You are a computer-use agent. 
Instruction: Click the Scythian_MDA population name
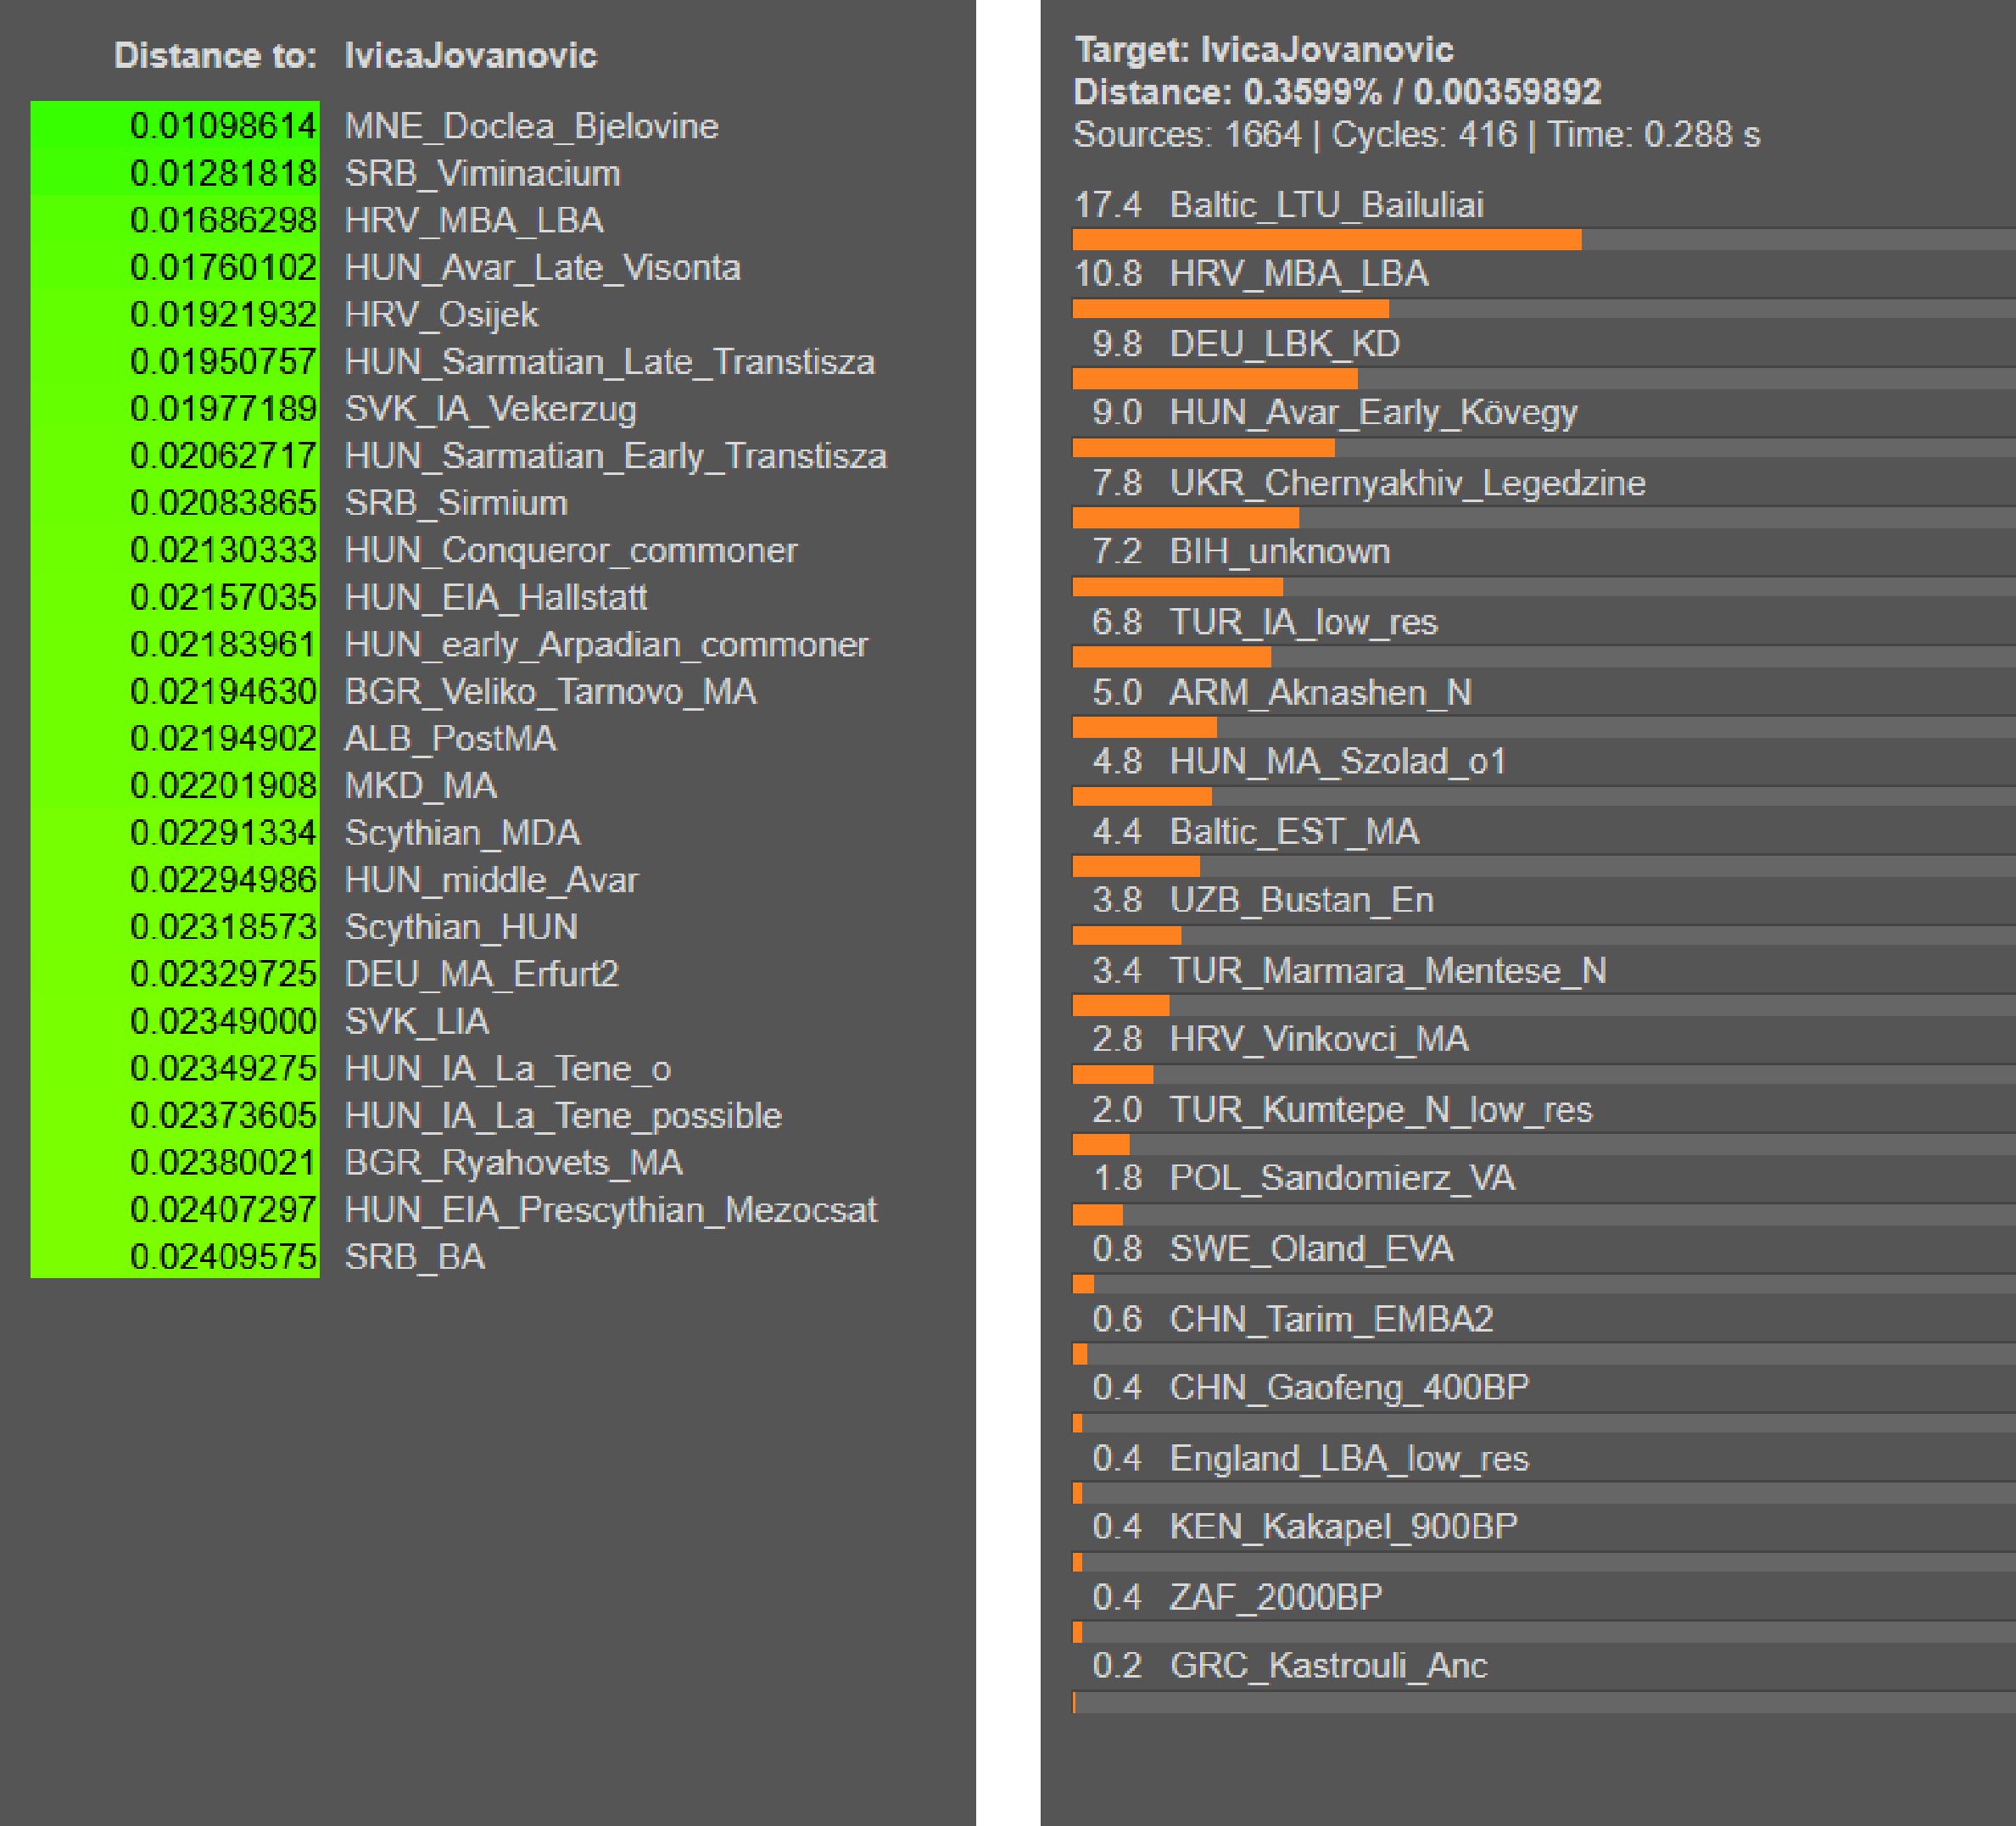pos(462,832)
